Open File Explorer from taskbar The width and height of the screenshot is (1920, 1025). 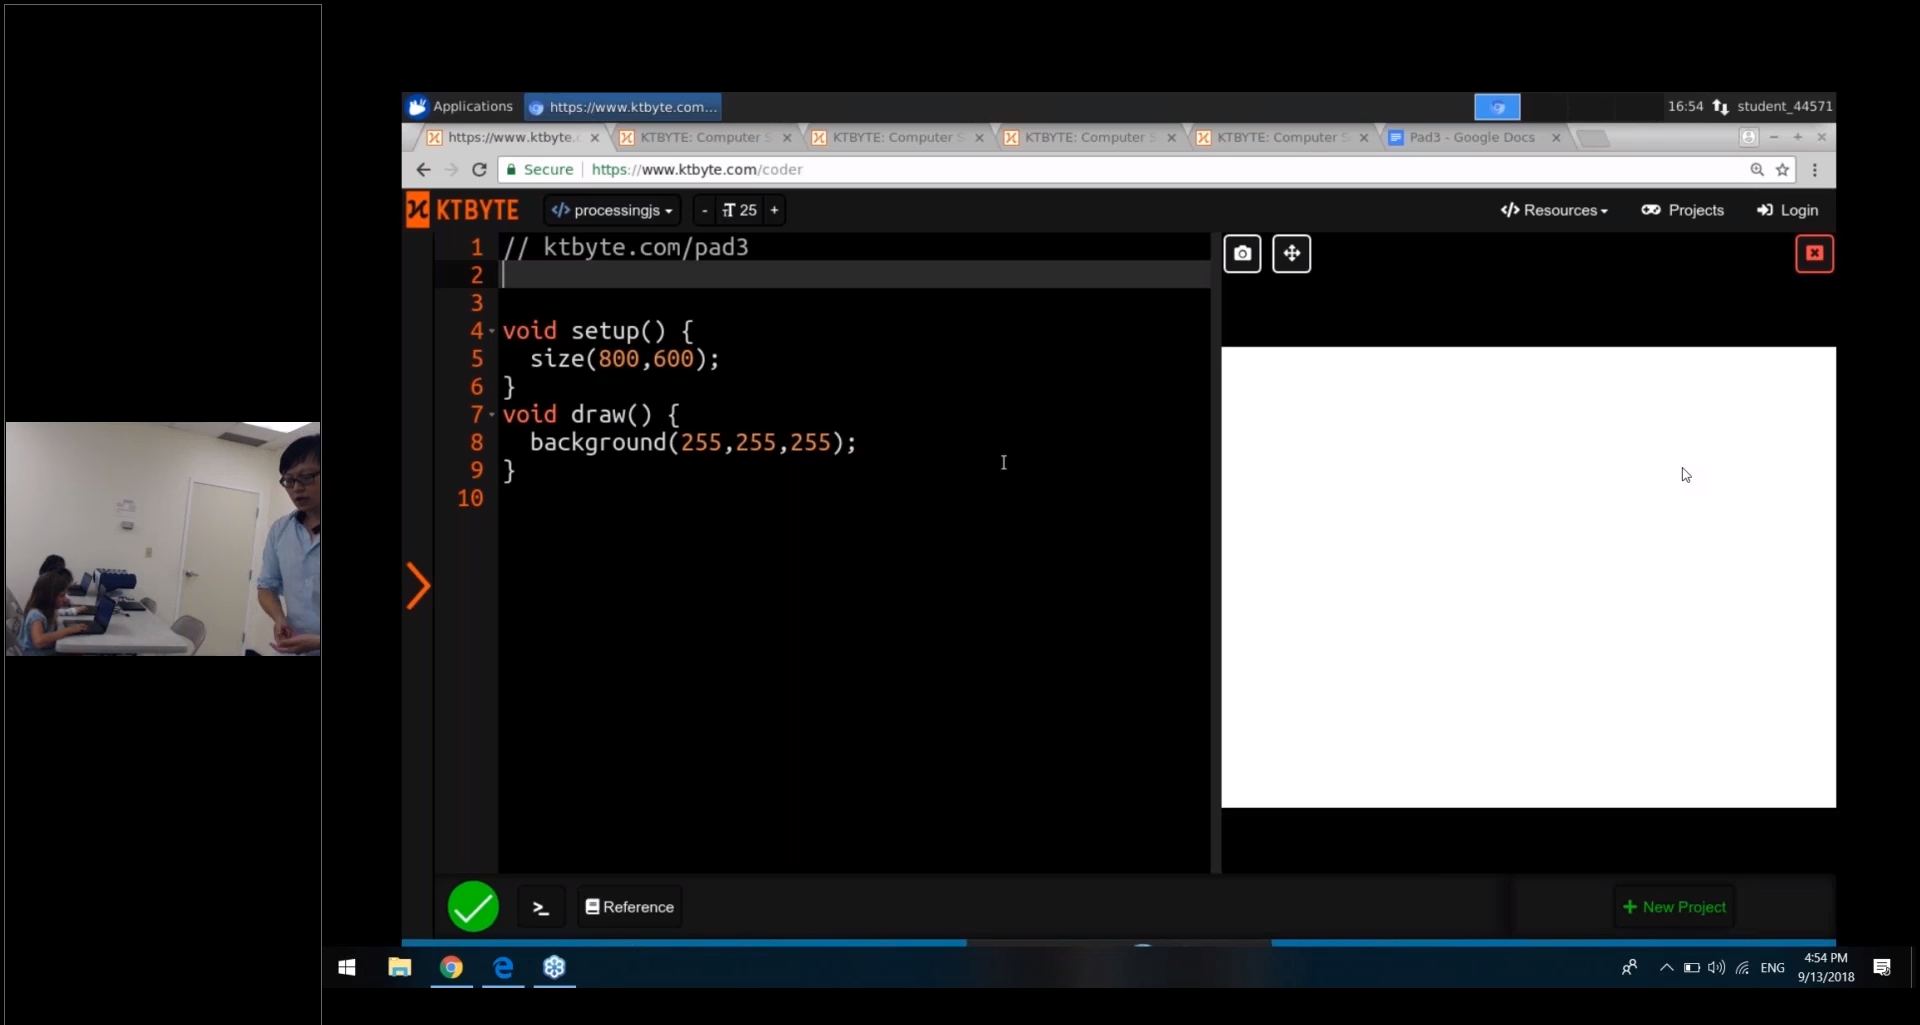coord(400,967)
